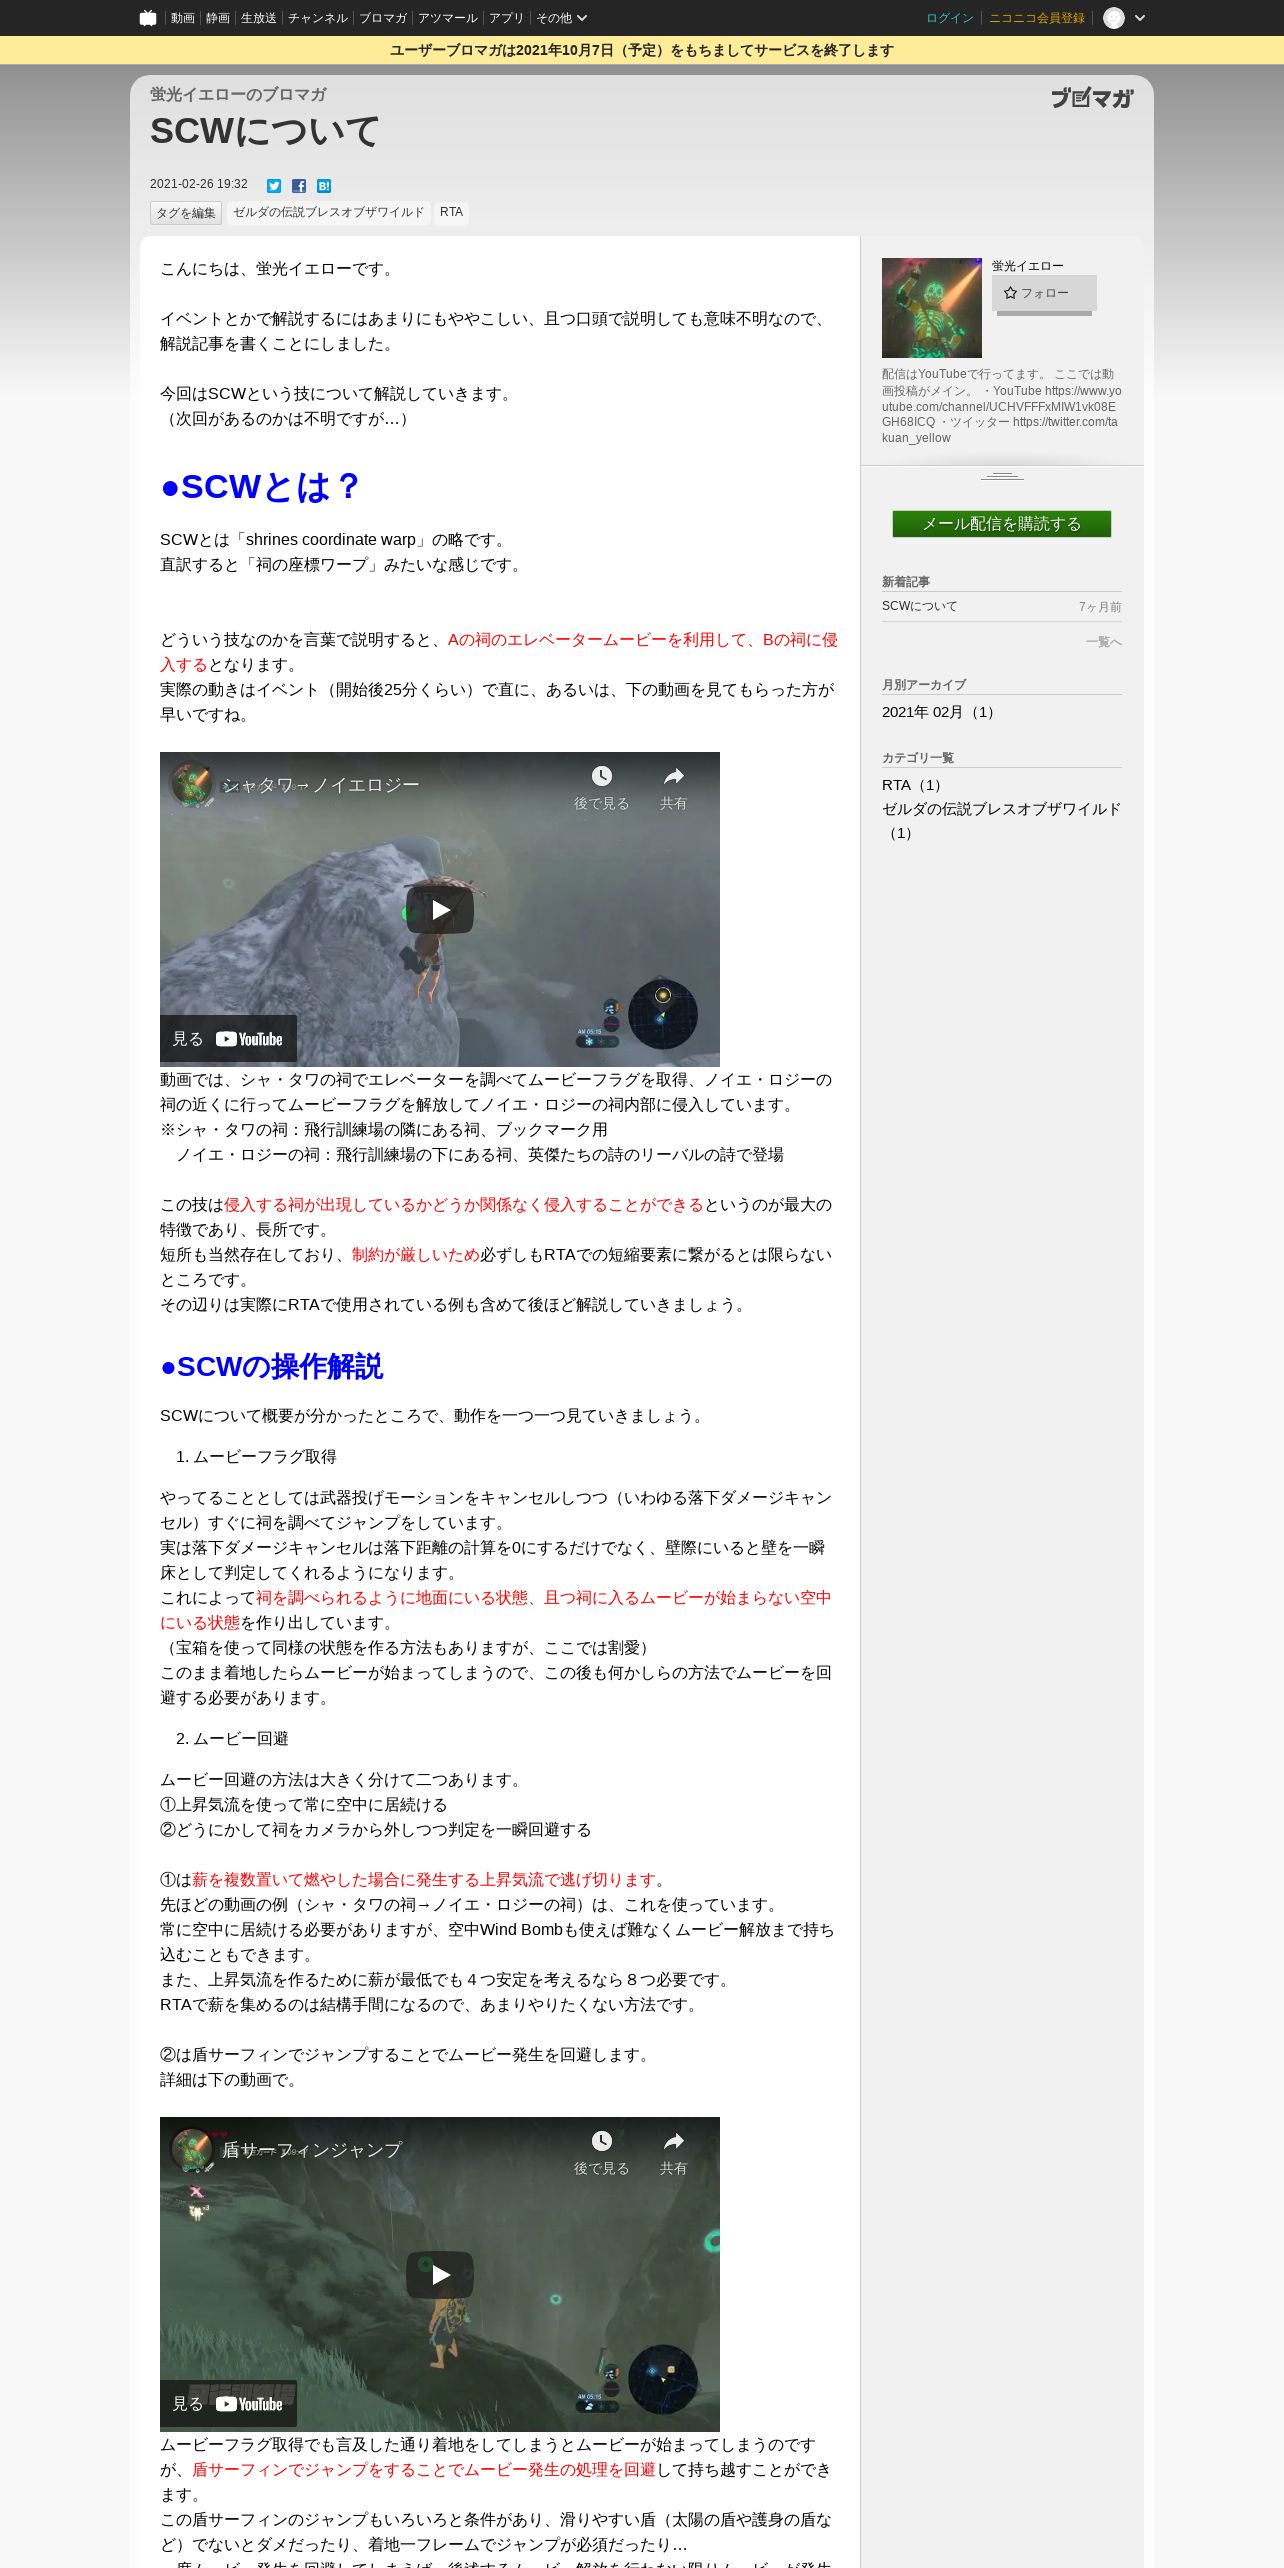Click 盾サーフィンジャンプ video title
1284x2568 pixels.
(312, 2150)
